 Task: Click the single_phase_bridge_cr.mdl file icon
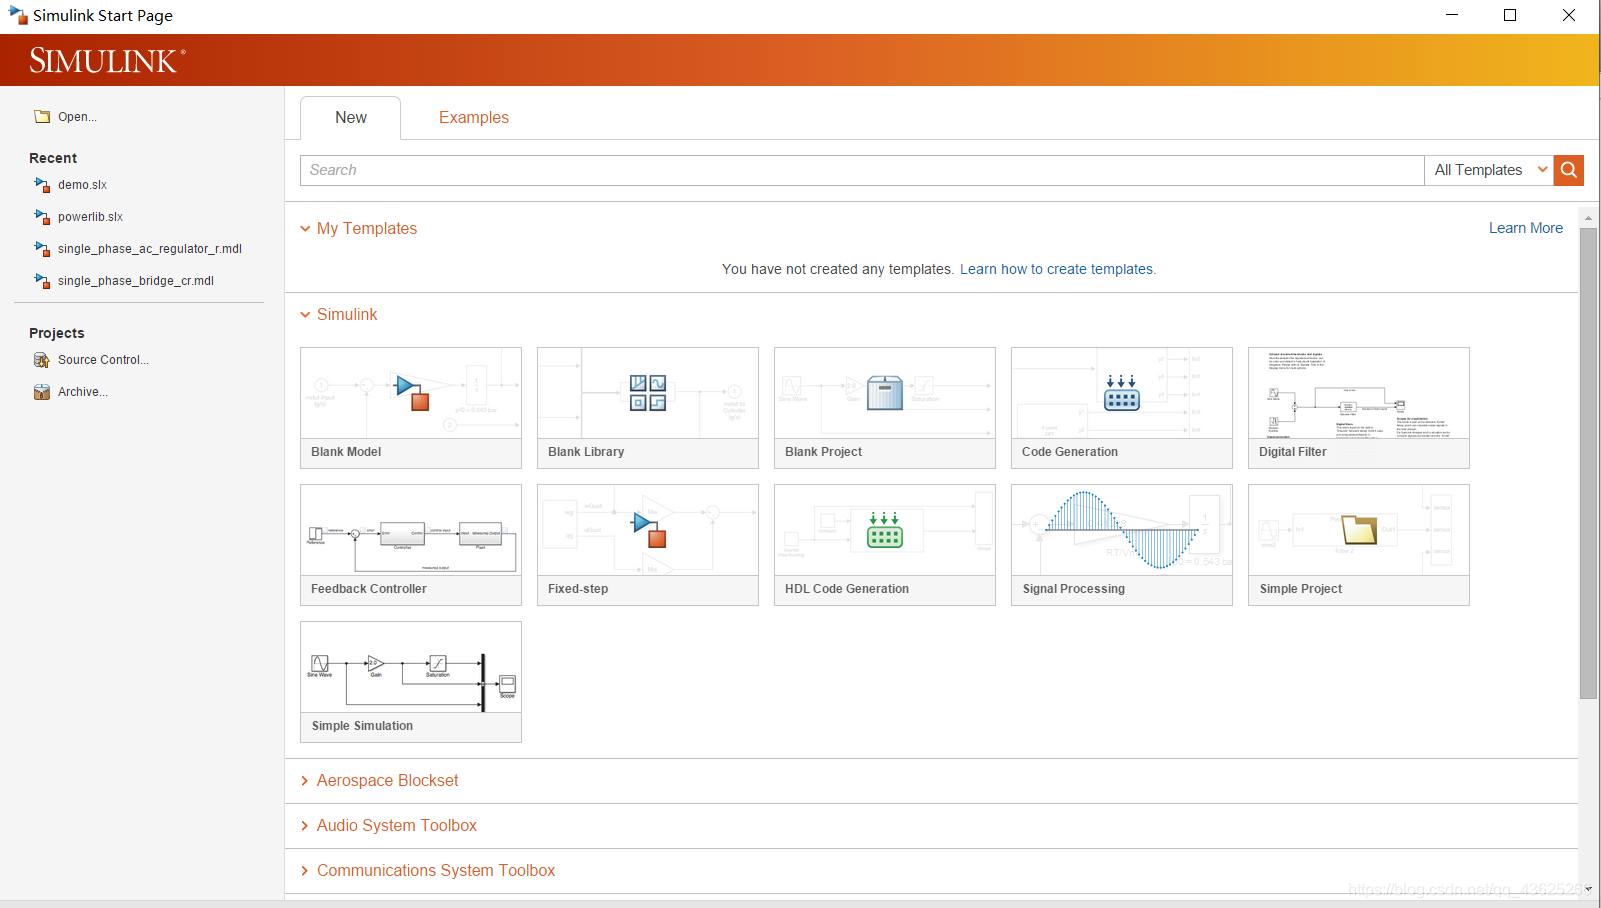coord(42,281)
